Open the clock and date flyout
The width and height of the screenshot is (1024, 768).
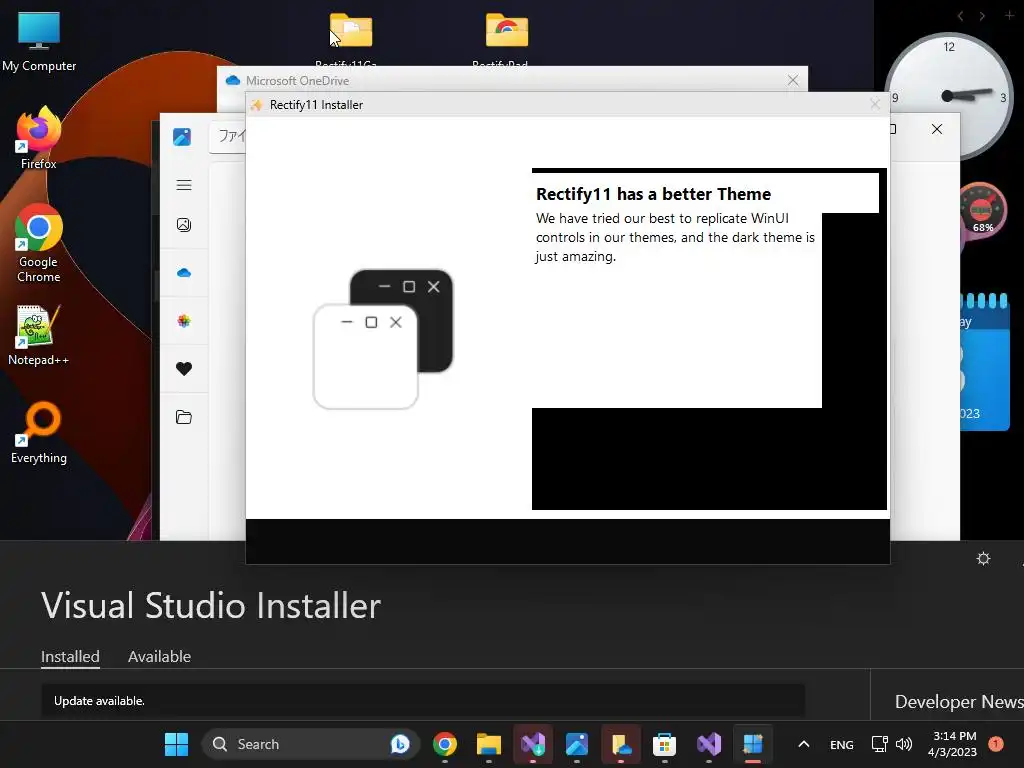pyautogui.click(x=953, y=744)
